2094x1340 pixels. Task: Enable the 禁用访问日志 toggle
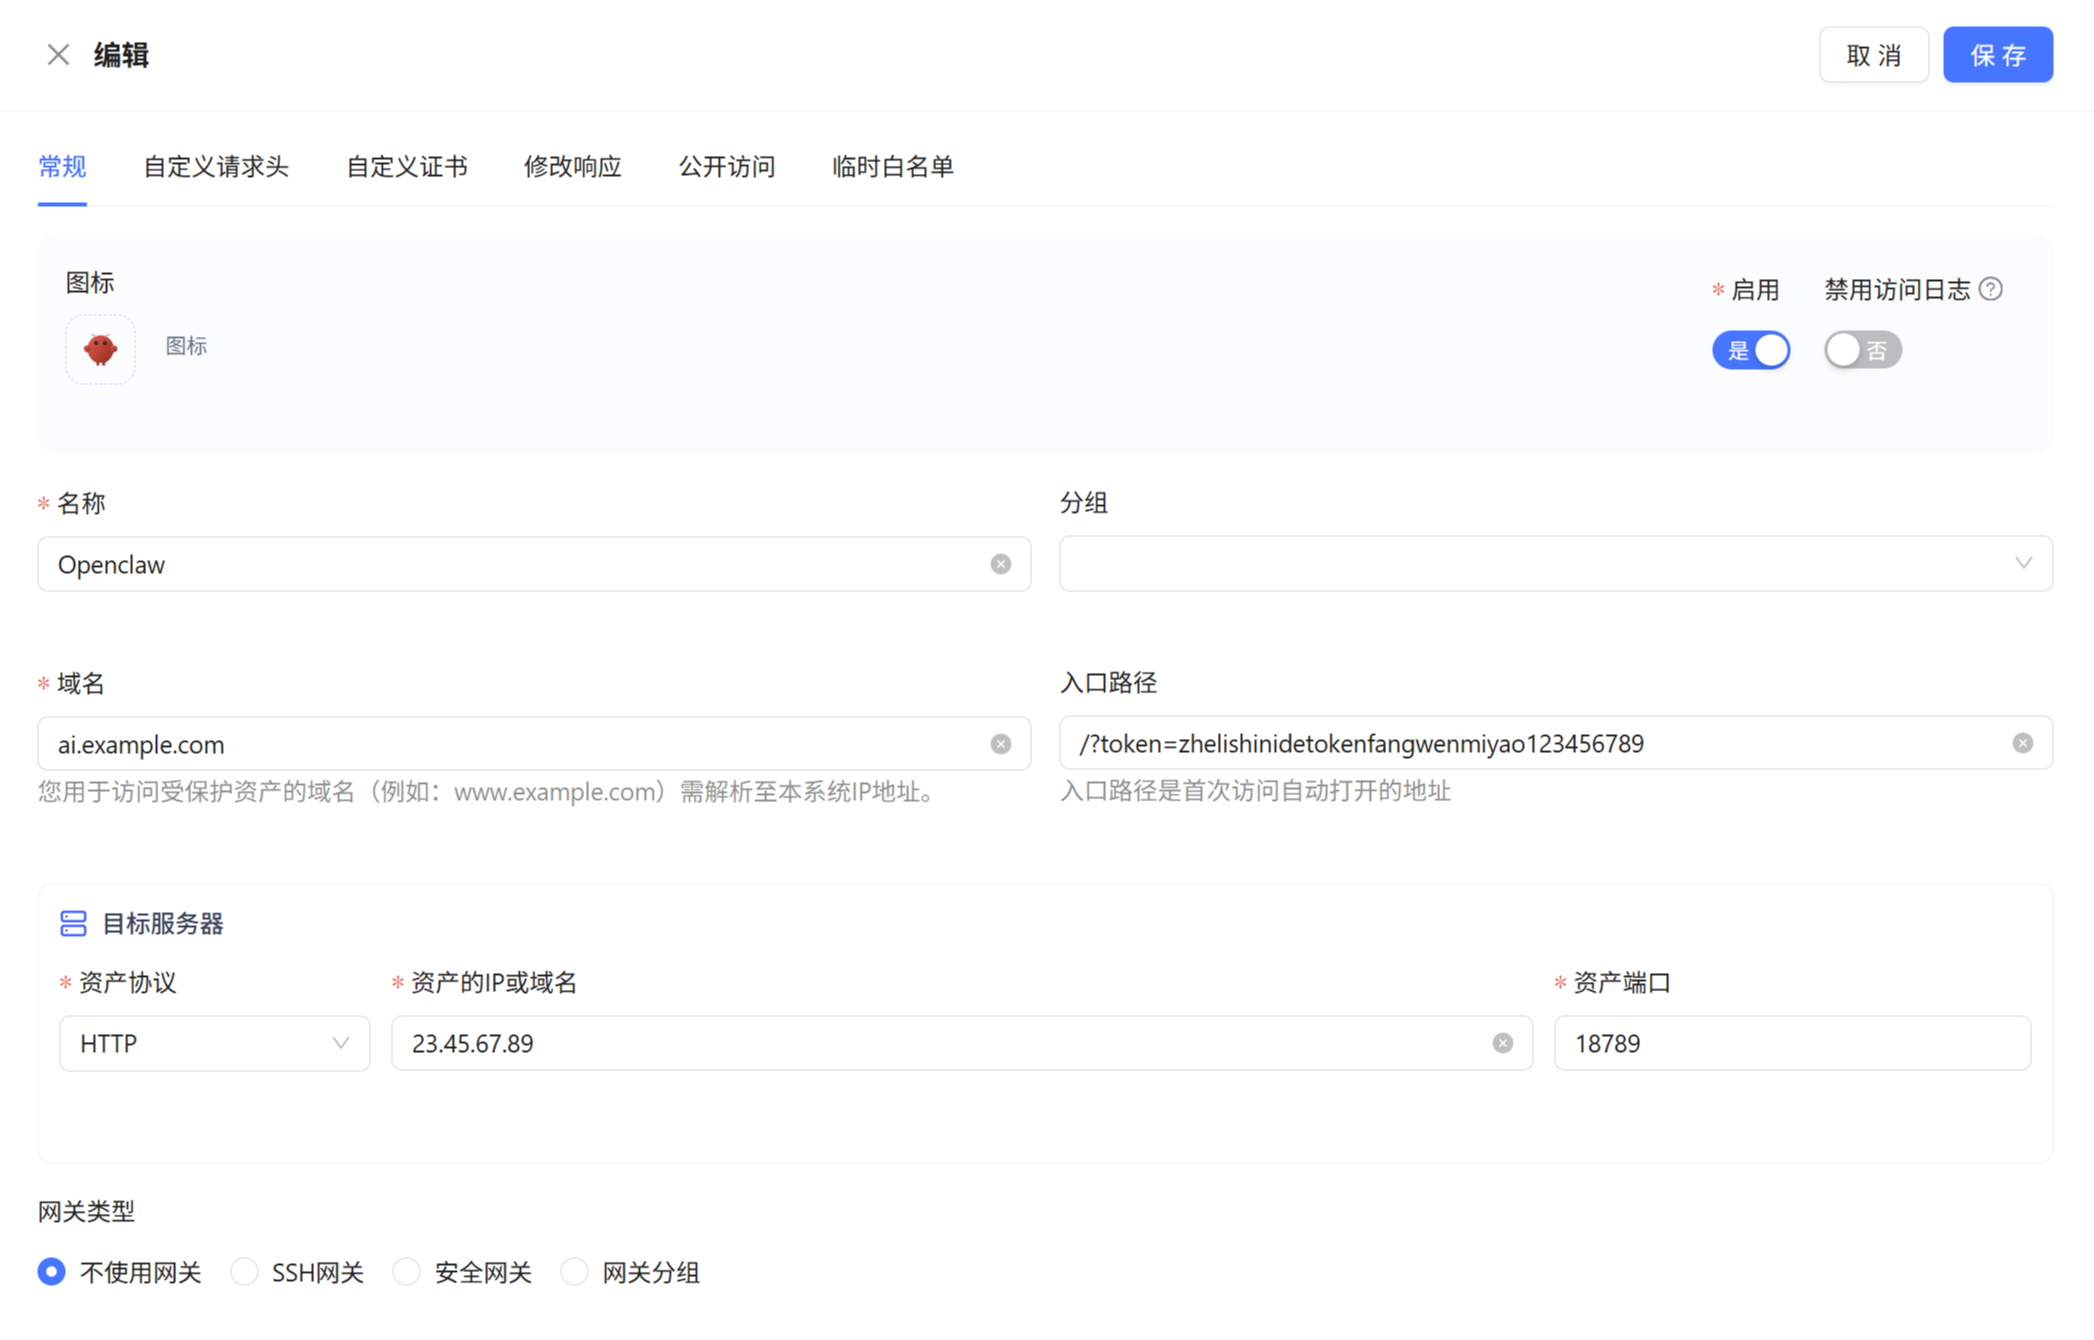[1861, 349]
